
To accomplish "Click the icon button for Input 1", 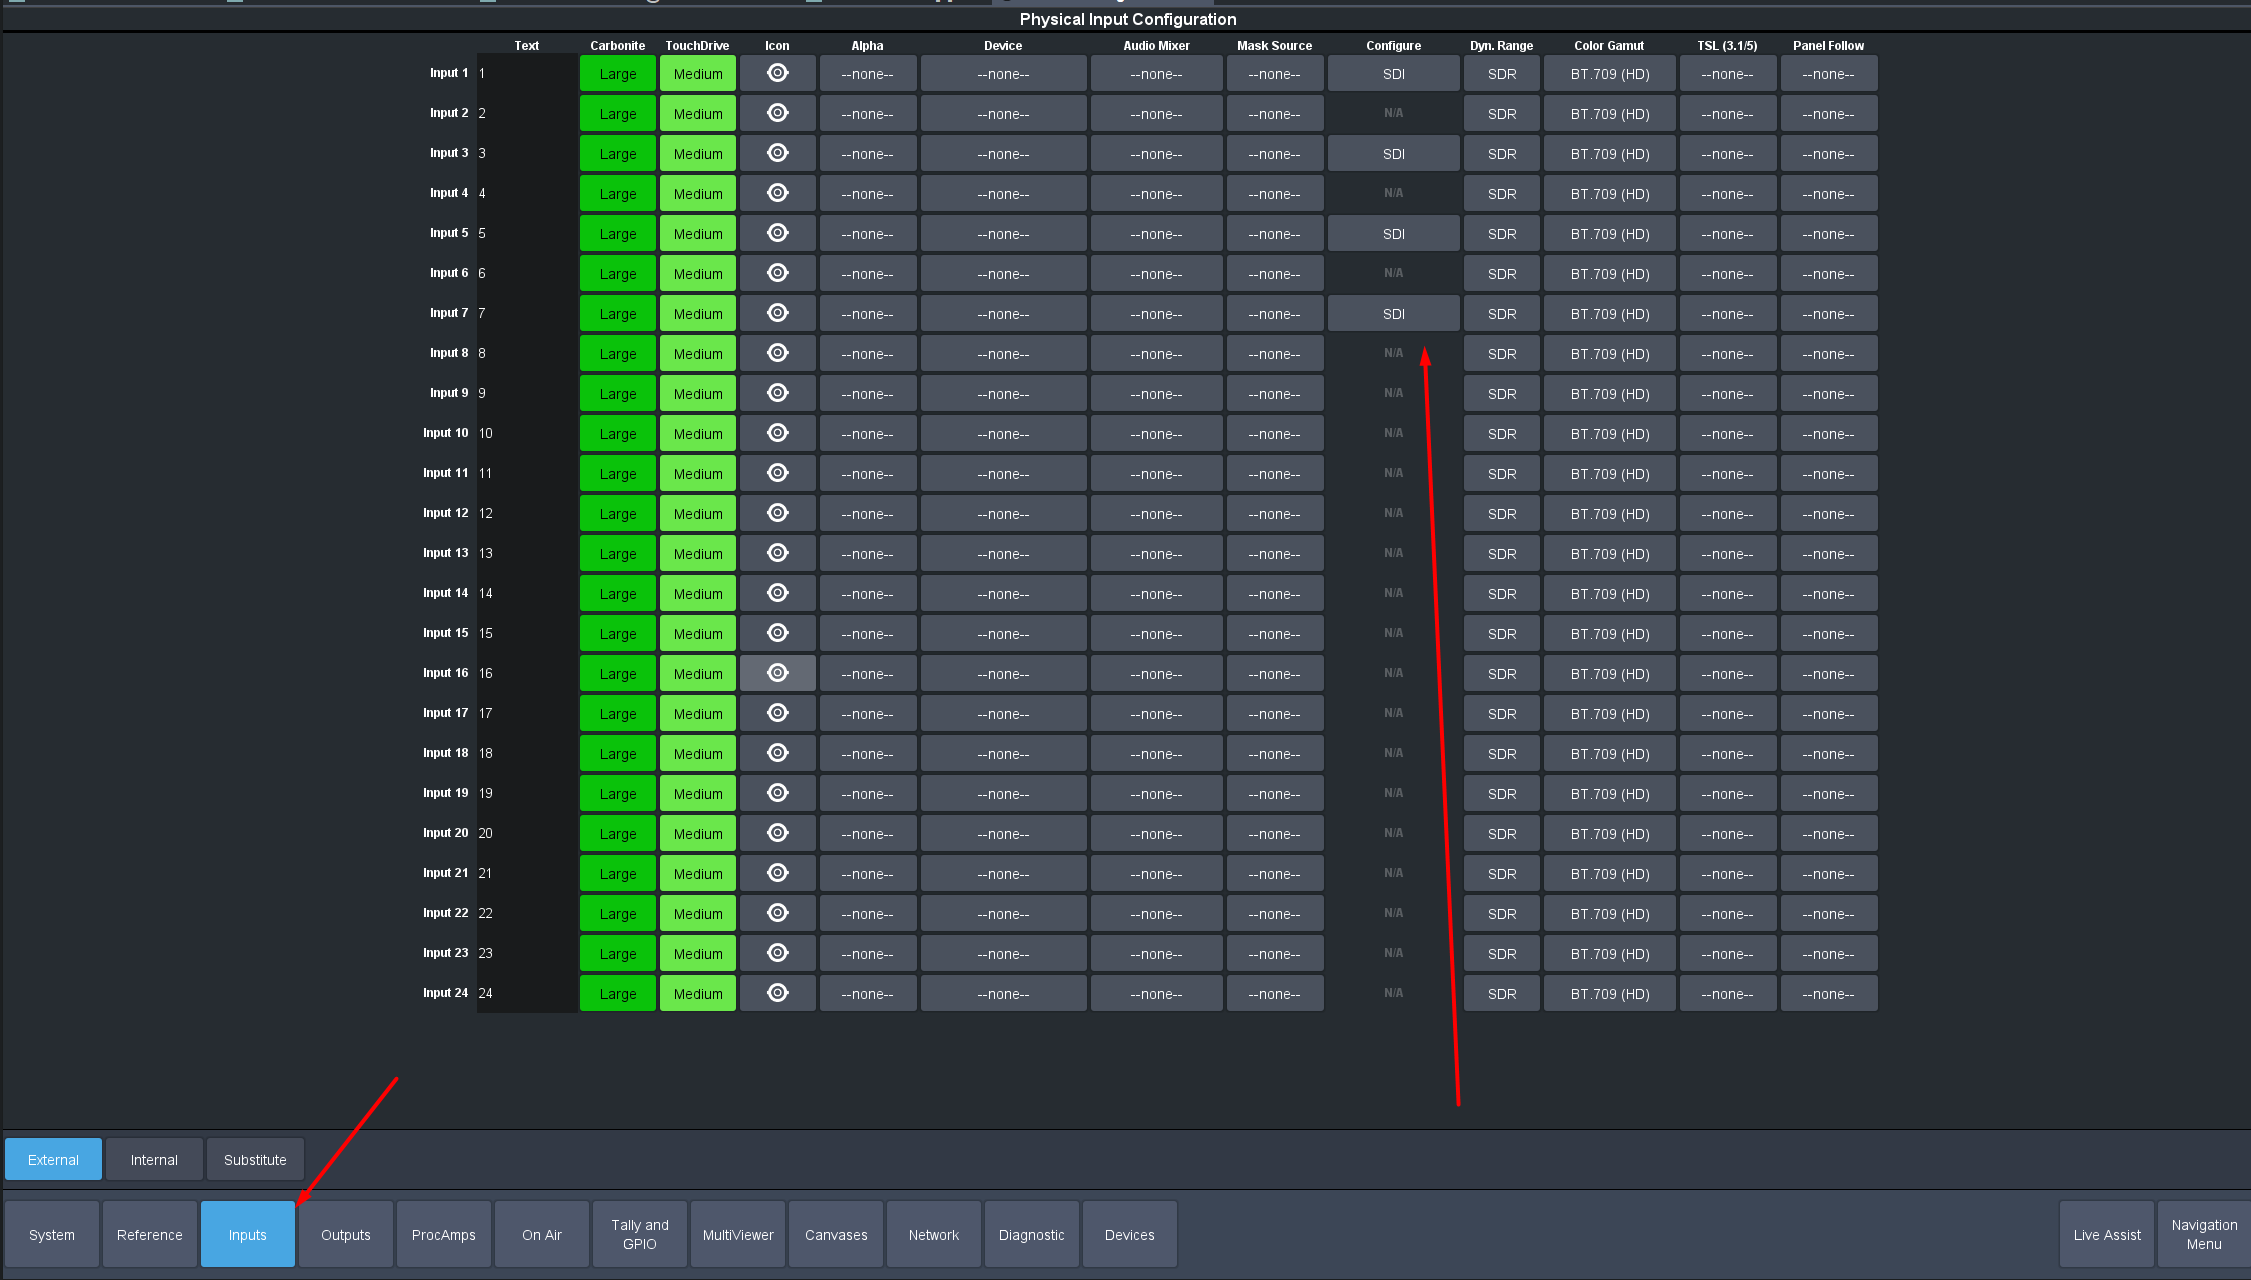I will 777,73.
